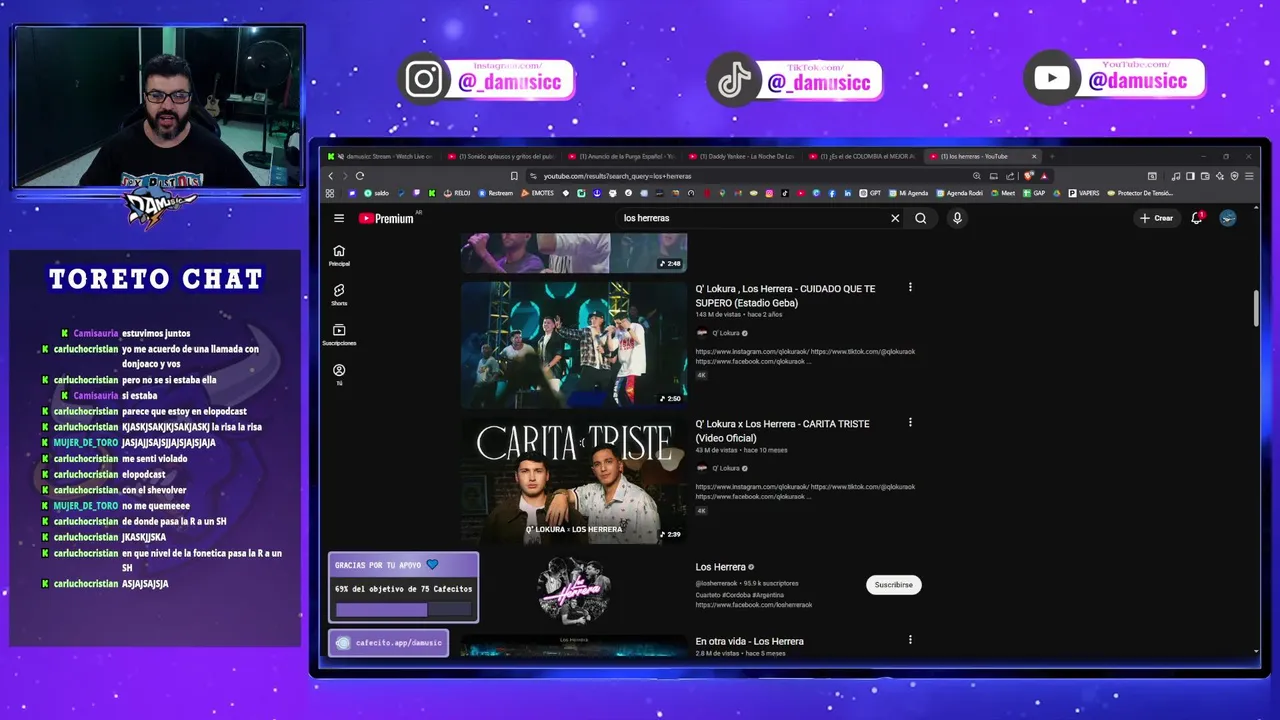
Task: Open the VAPERS bookmark
Action: (1084, 193)
